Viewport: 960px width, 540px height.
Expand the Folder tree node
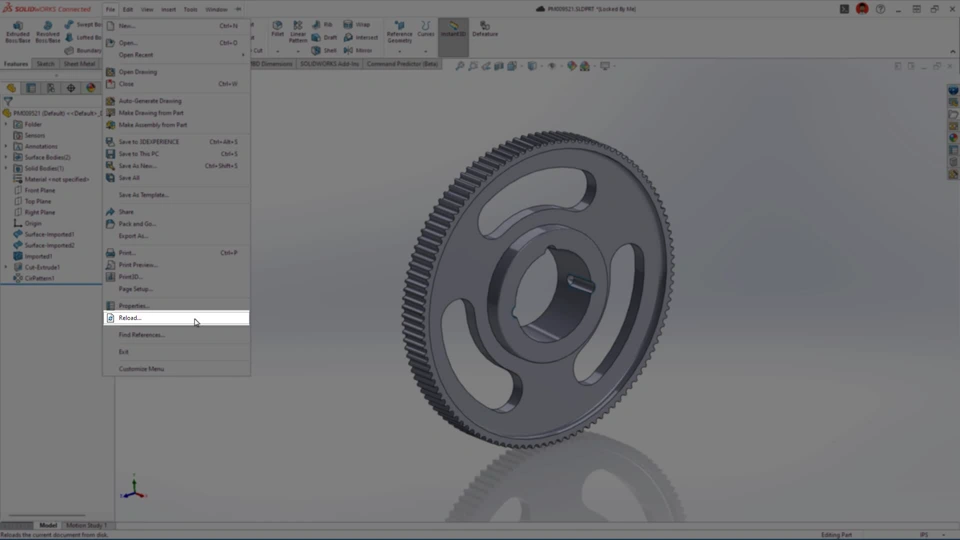point(6,124)
